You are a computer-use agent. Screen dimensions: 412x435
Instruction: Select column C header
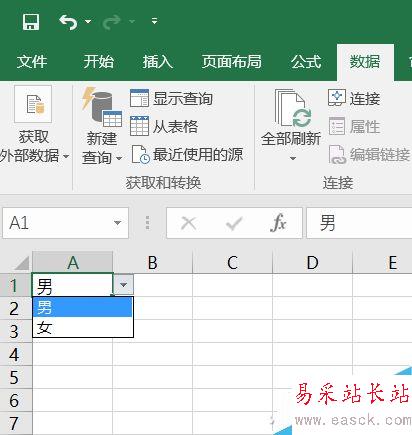pyautogui.click(x=233, y=263)
